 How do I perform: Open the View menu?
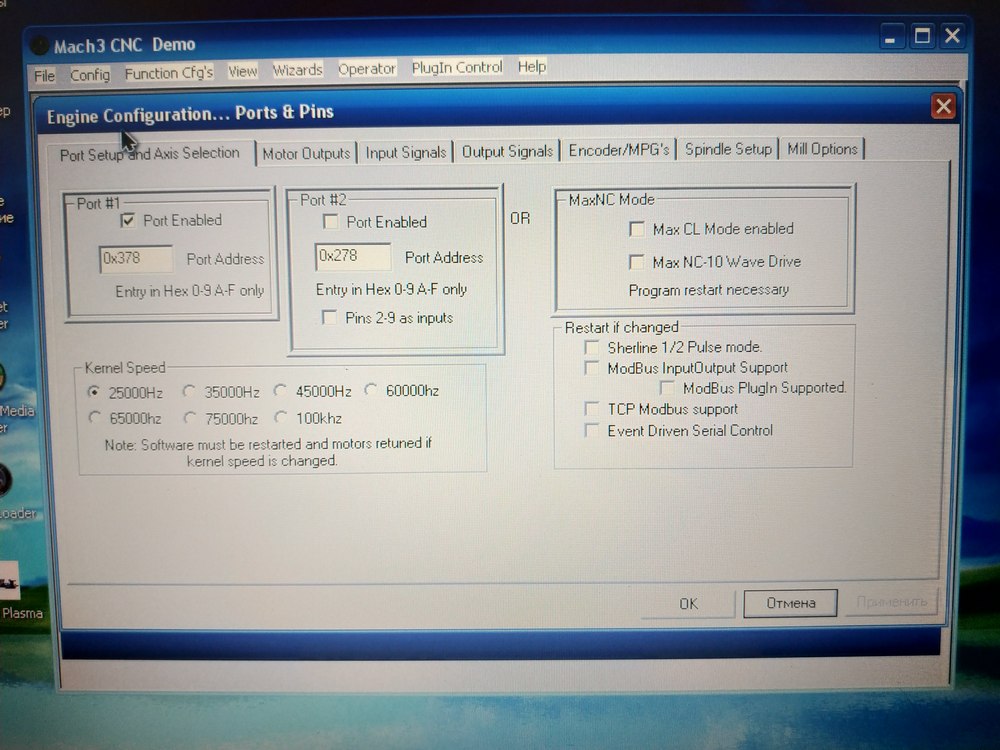click(242, 71)
